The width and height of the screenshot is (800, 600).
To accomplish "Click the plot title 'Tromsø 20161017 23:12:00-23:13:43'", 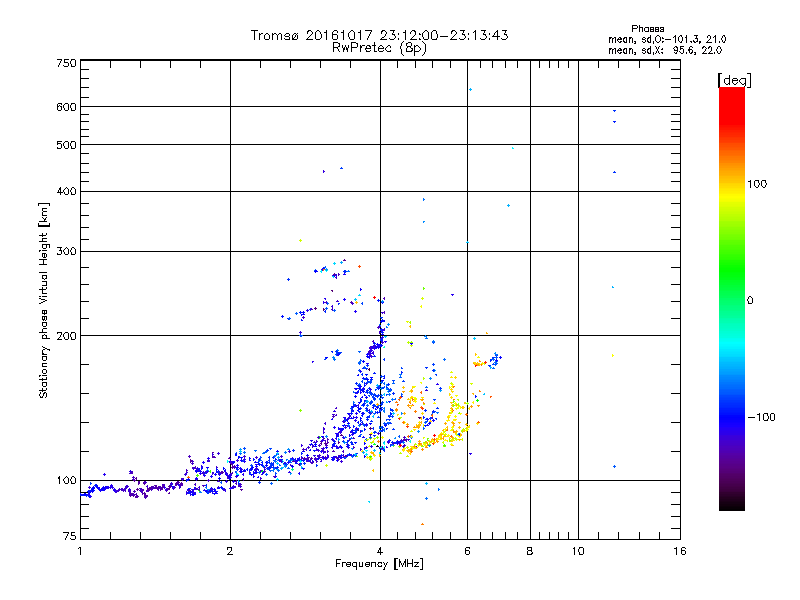I will click(x=379, y=35).
